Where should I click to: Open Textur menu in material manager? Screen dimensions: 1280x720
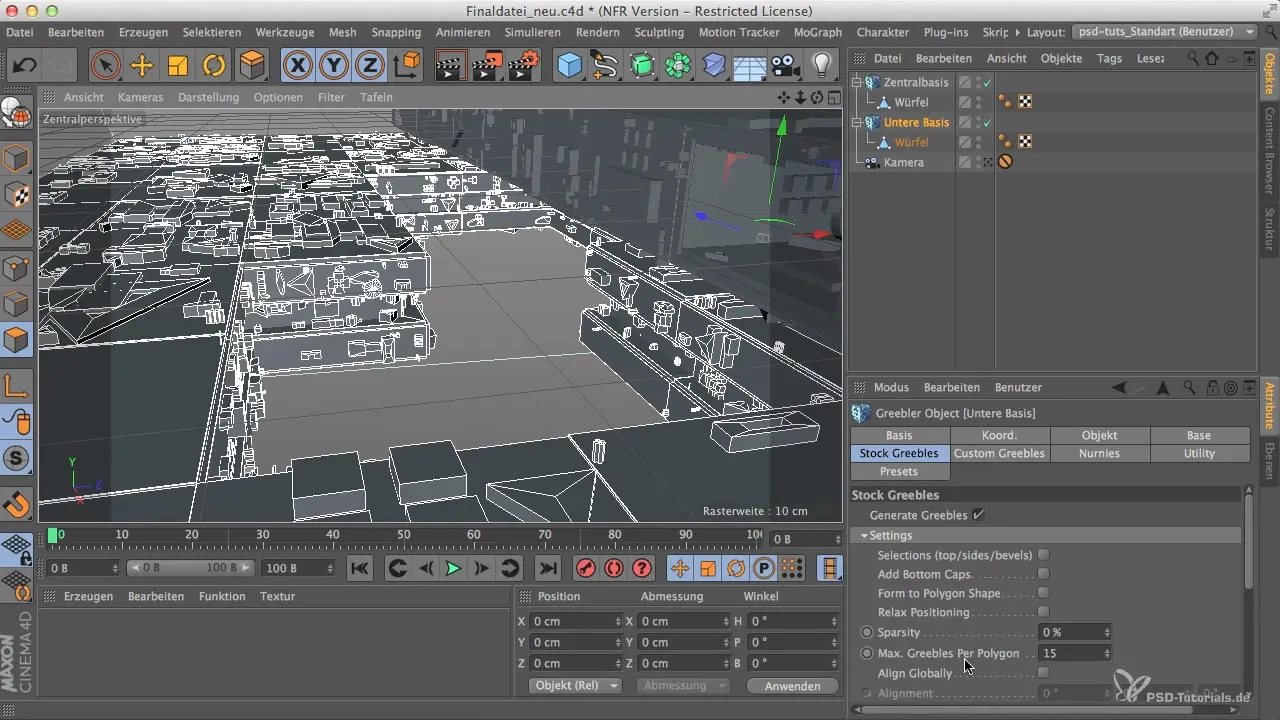coord(277,596)
